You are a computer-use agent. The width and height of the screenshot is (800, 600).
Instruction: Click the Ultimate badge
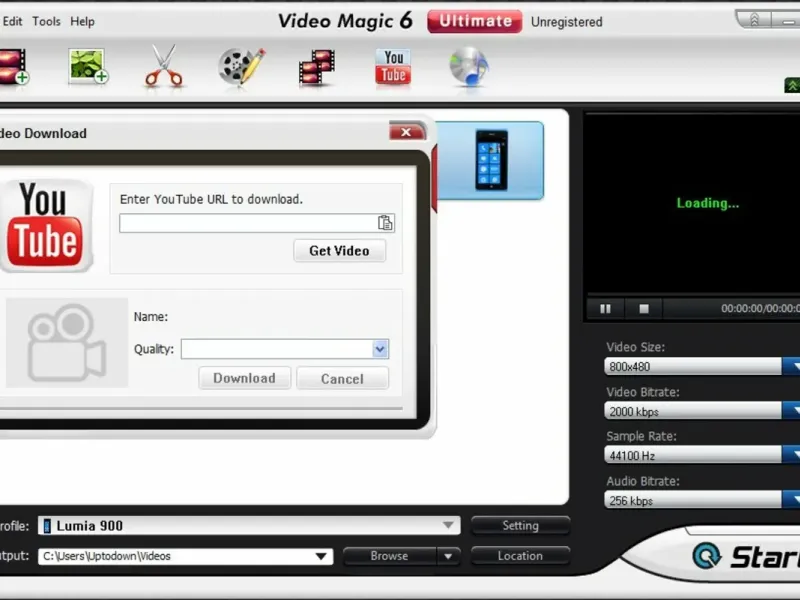(474, 21)
